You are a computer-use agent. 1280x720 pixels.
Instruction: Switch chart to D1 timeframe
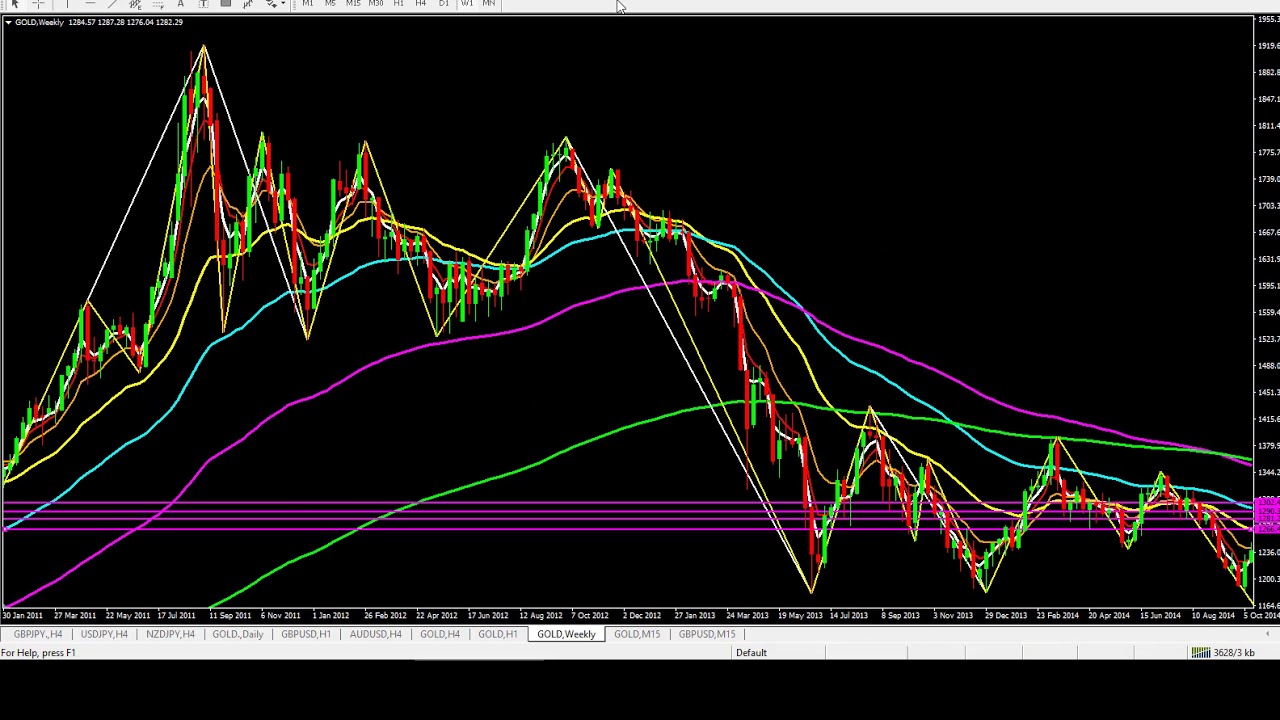coord(444,4)
